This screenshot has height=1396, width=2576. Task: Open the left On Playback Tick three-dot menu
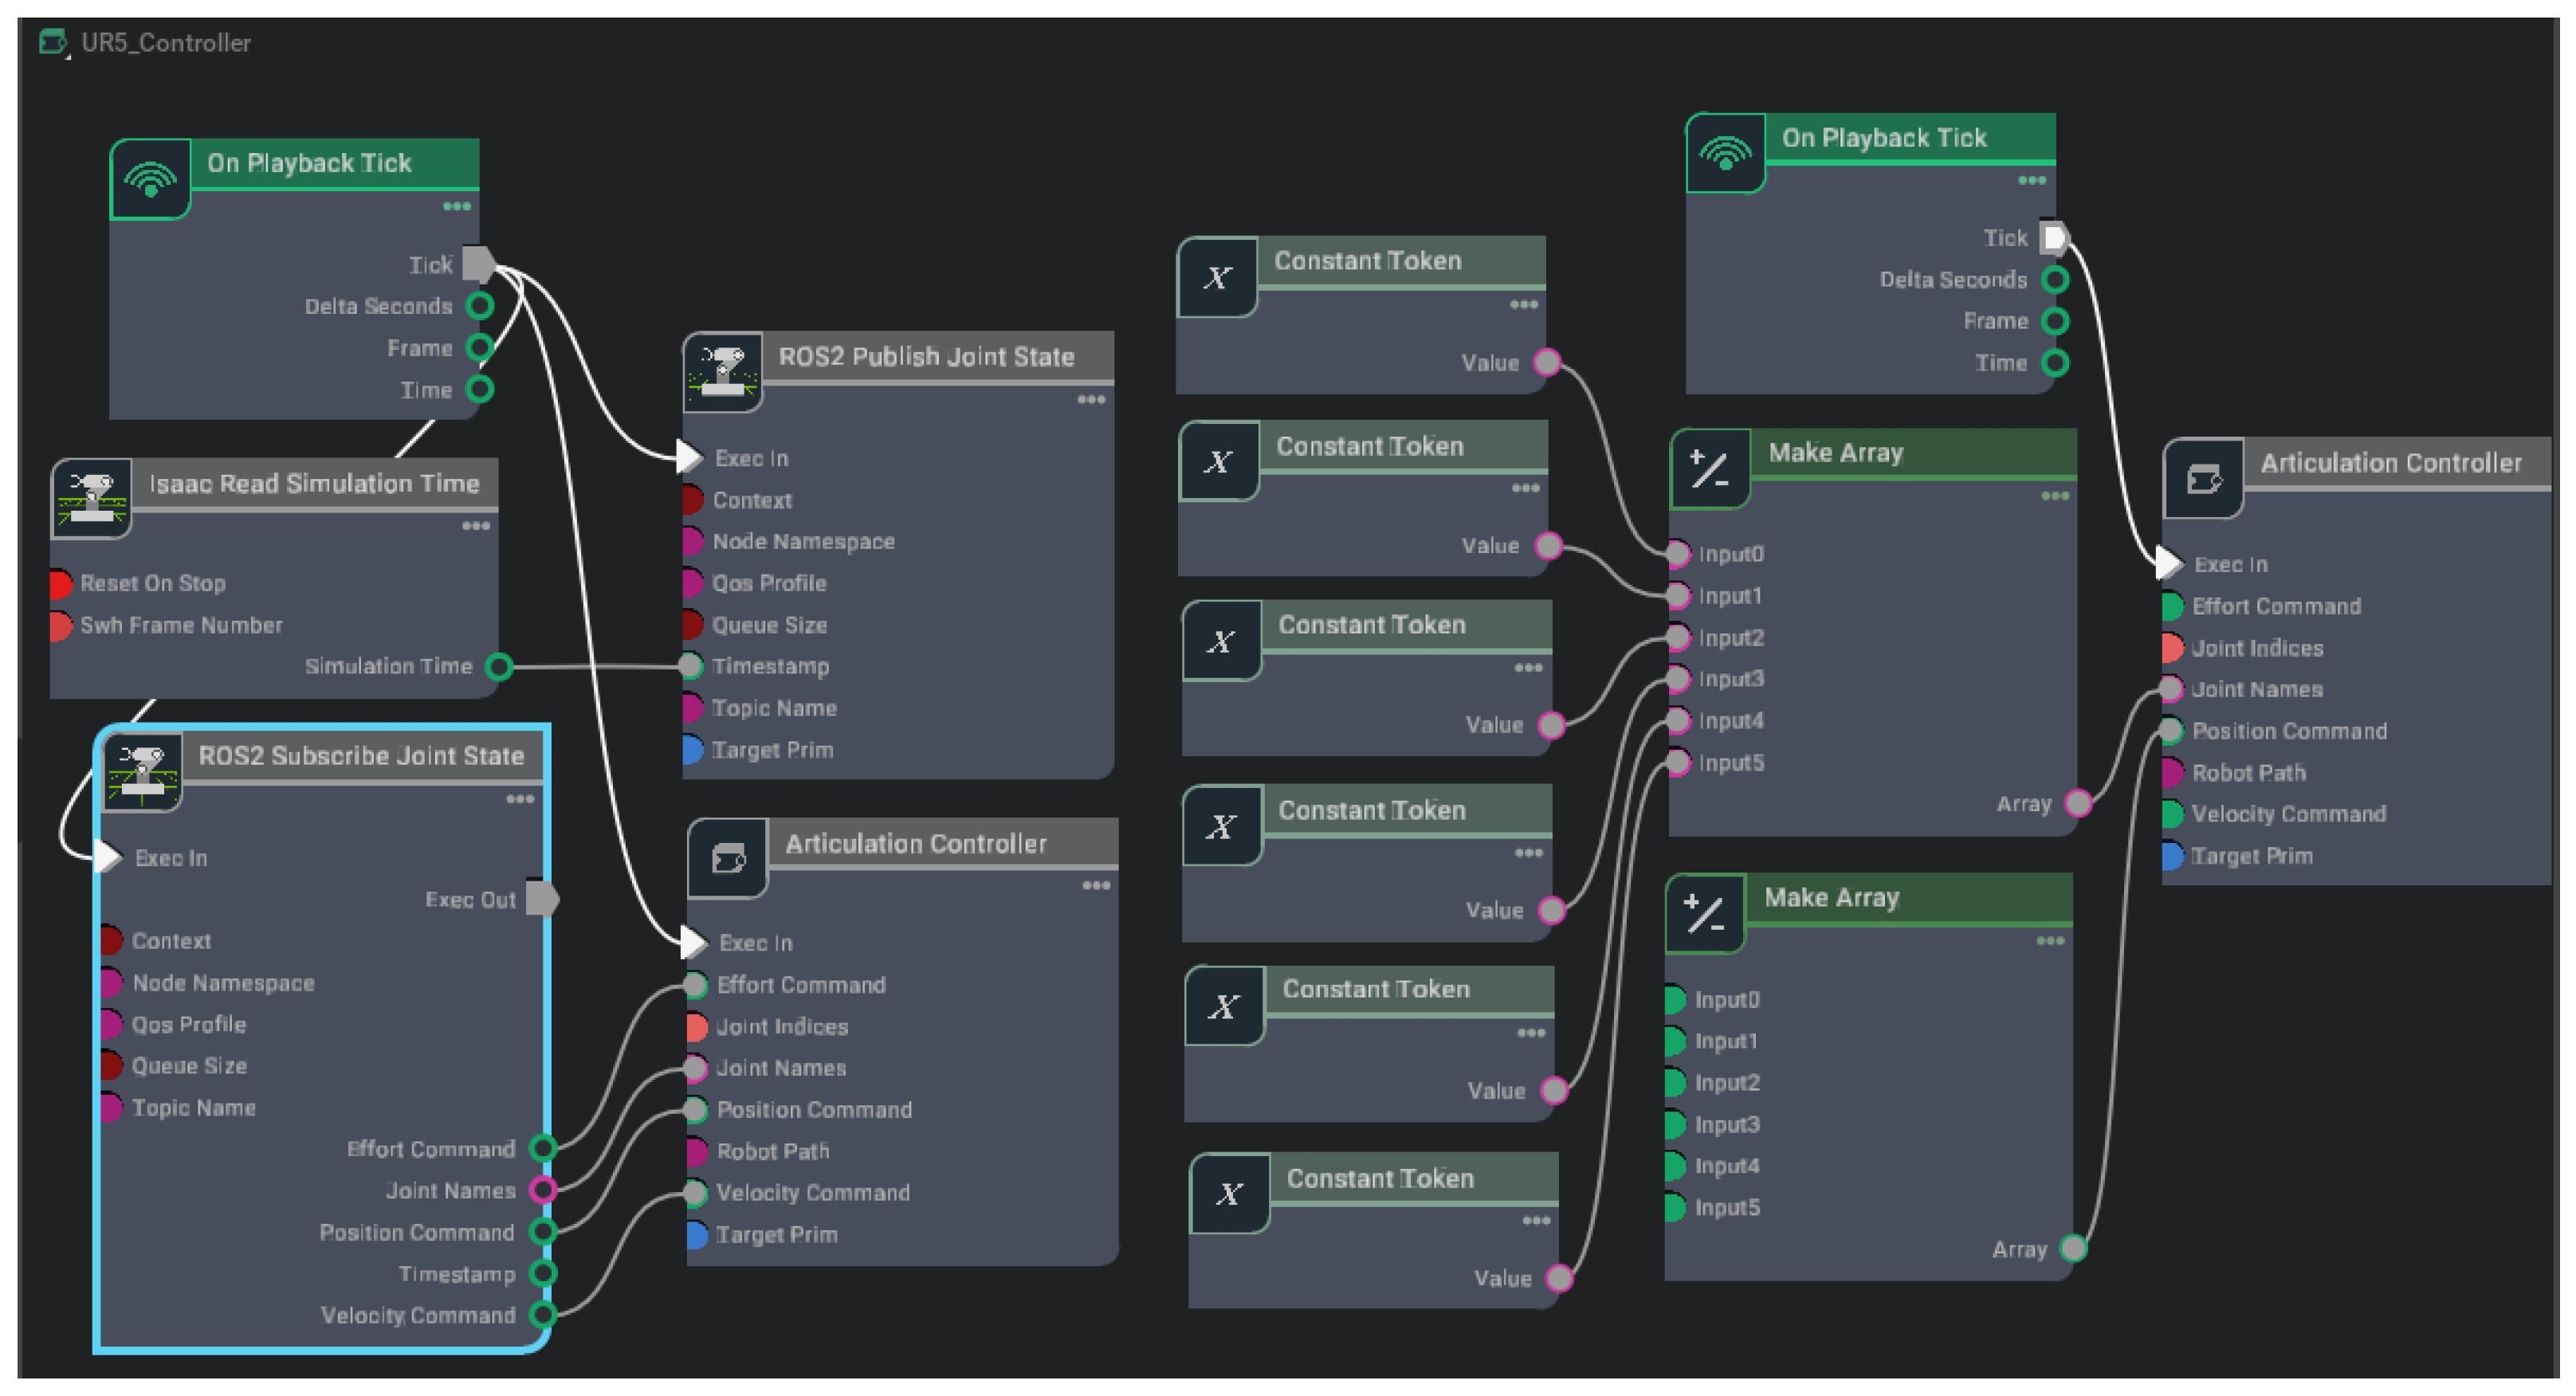[457, 206]
